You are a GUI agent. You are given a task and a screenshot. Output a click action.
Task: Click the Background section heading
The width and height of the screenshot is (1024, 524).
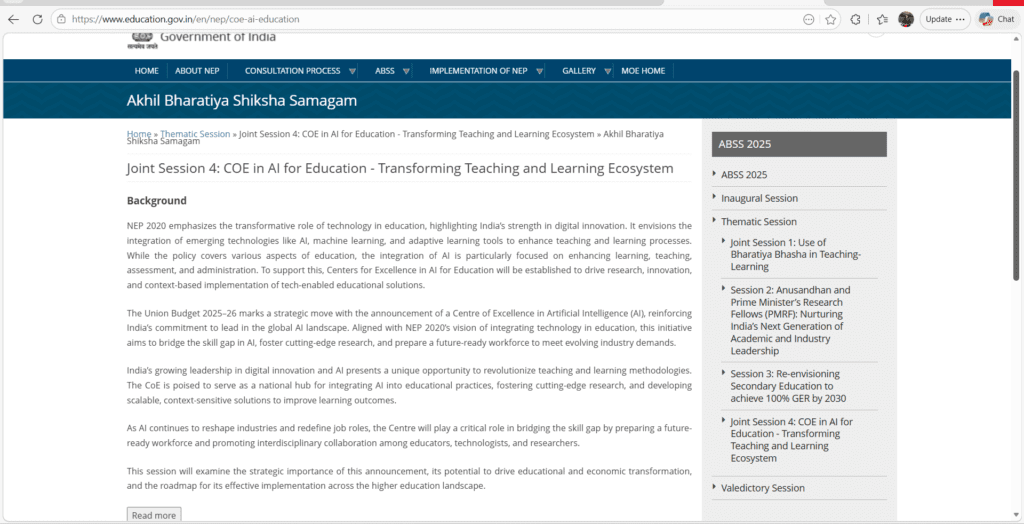[157, 201]
